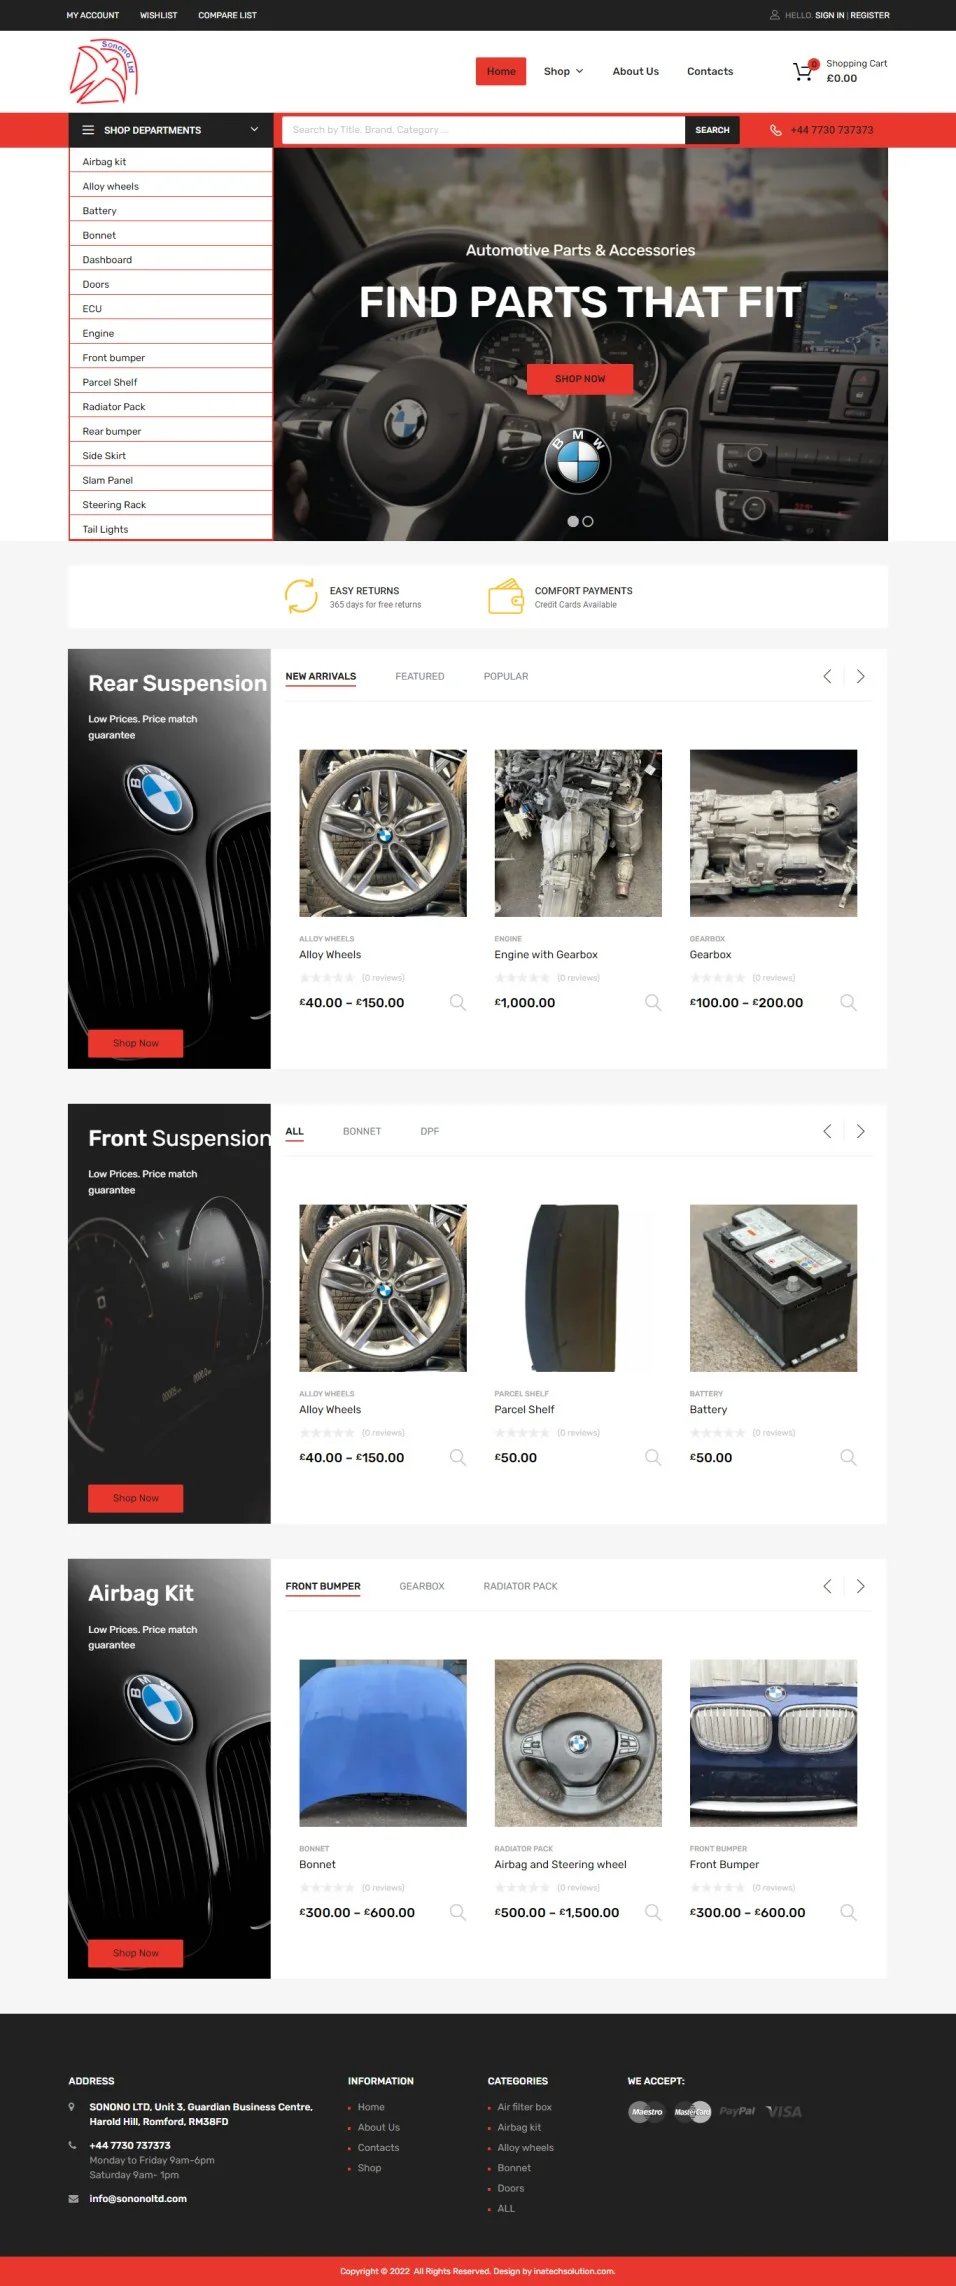The width and height of the screenshot is (956, 2286).
Task: Click the Shop Now hero banner button
Action: pyautogui.click(x=580, y=379)
